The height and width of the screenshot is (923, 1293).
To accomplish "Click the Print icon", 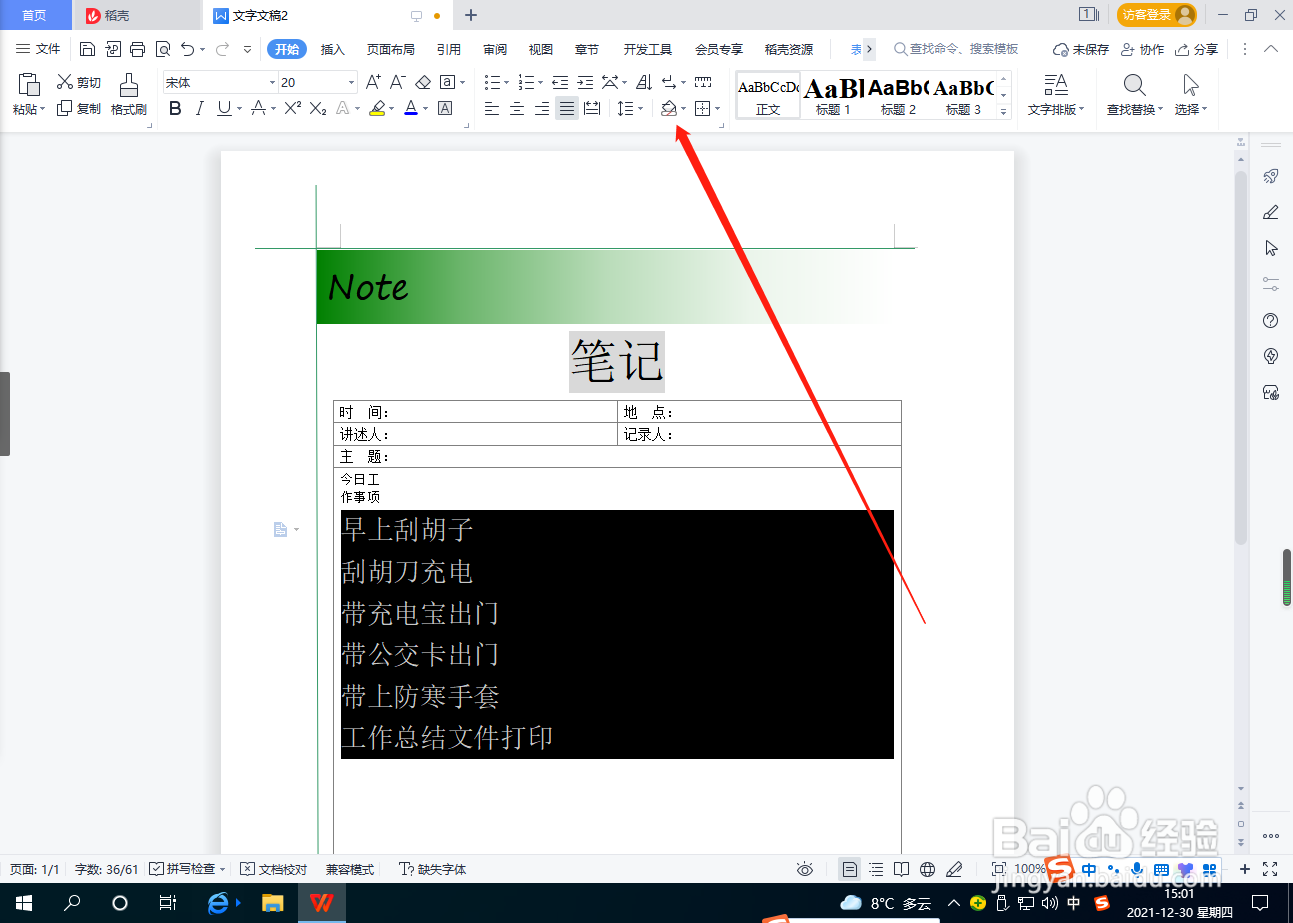I will click(x=138, y=49).
